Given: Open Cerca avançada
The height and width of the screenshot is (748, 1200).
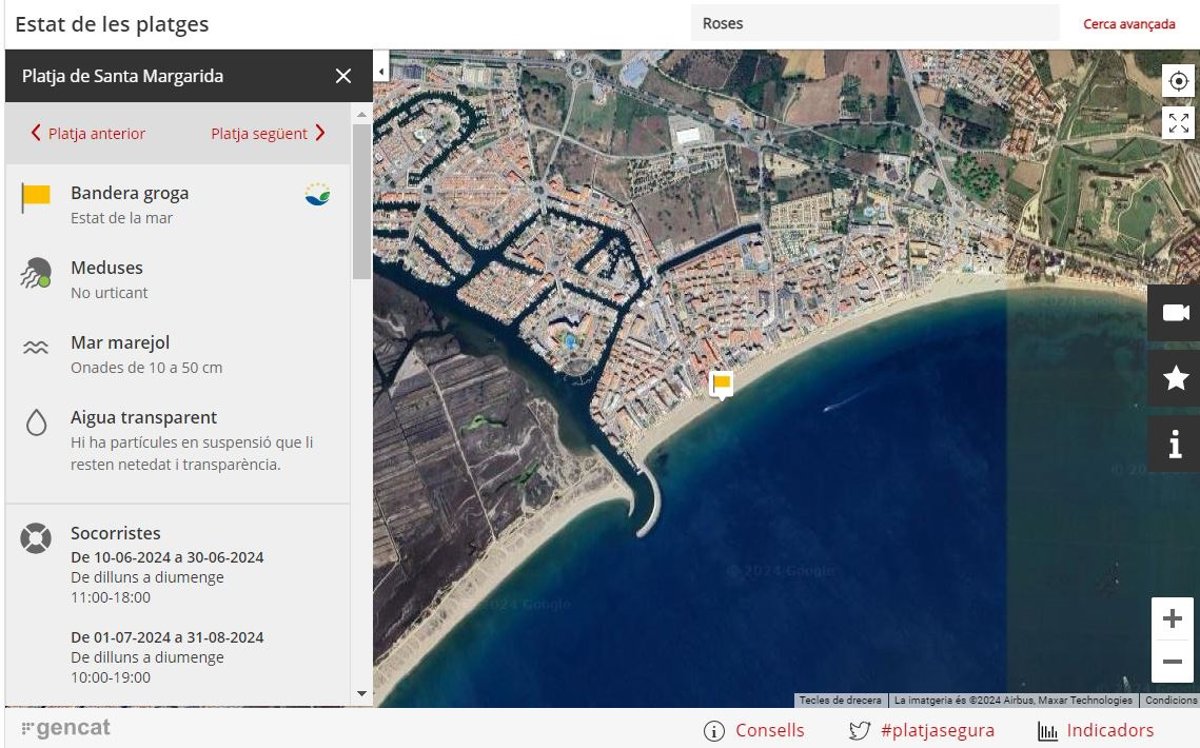Looking at the screenshot, I should pyautogui.click(x=1129, y=24).
